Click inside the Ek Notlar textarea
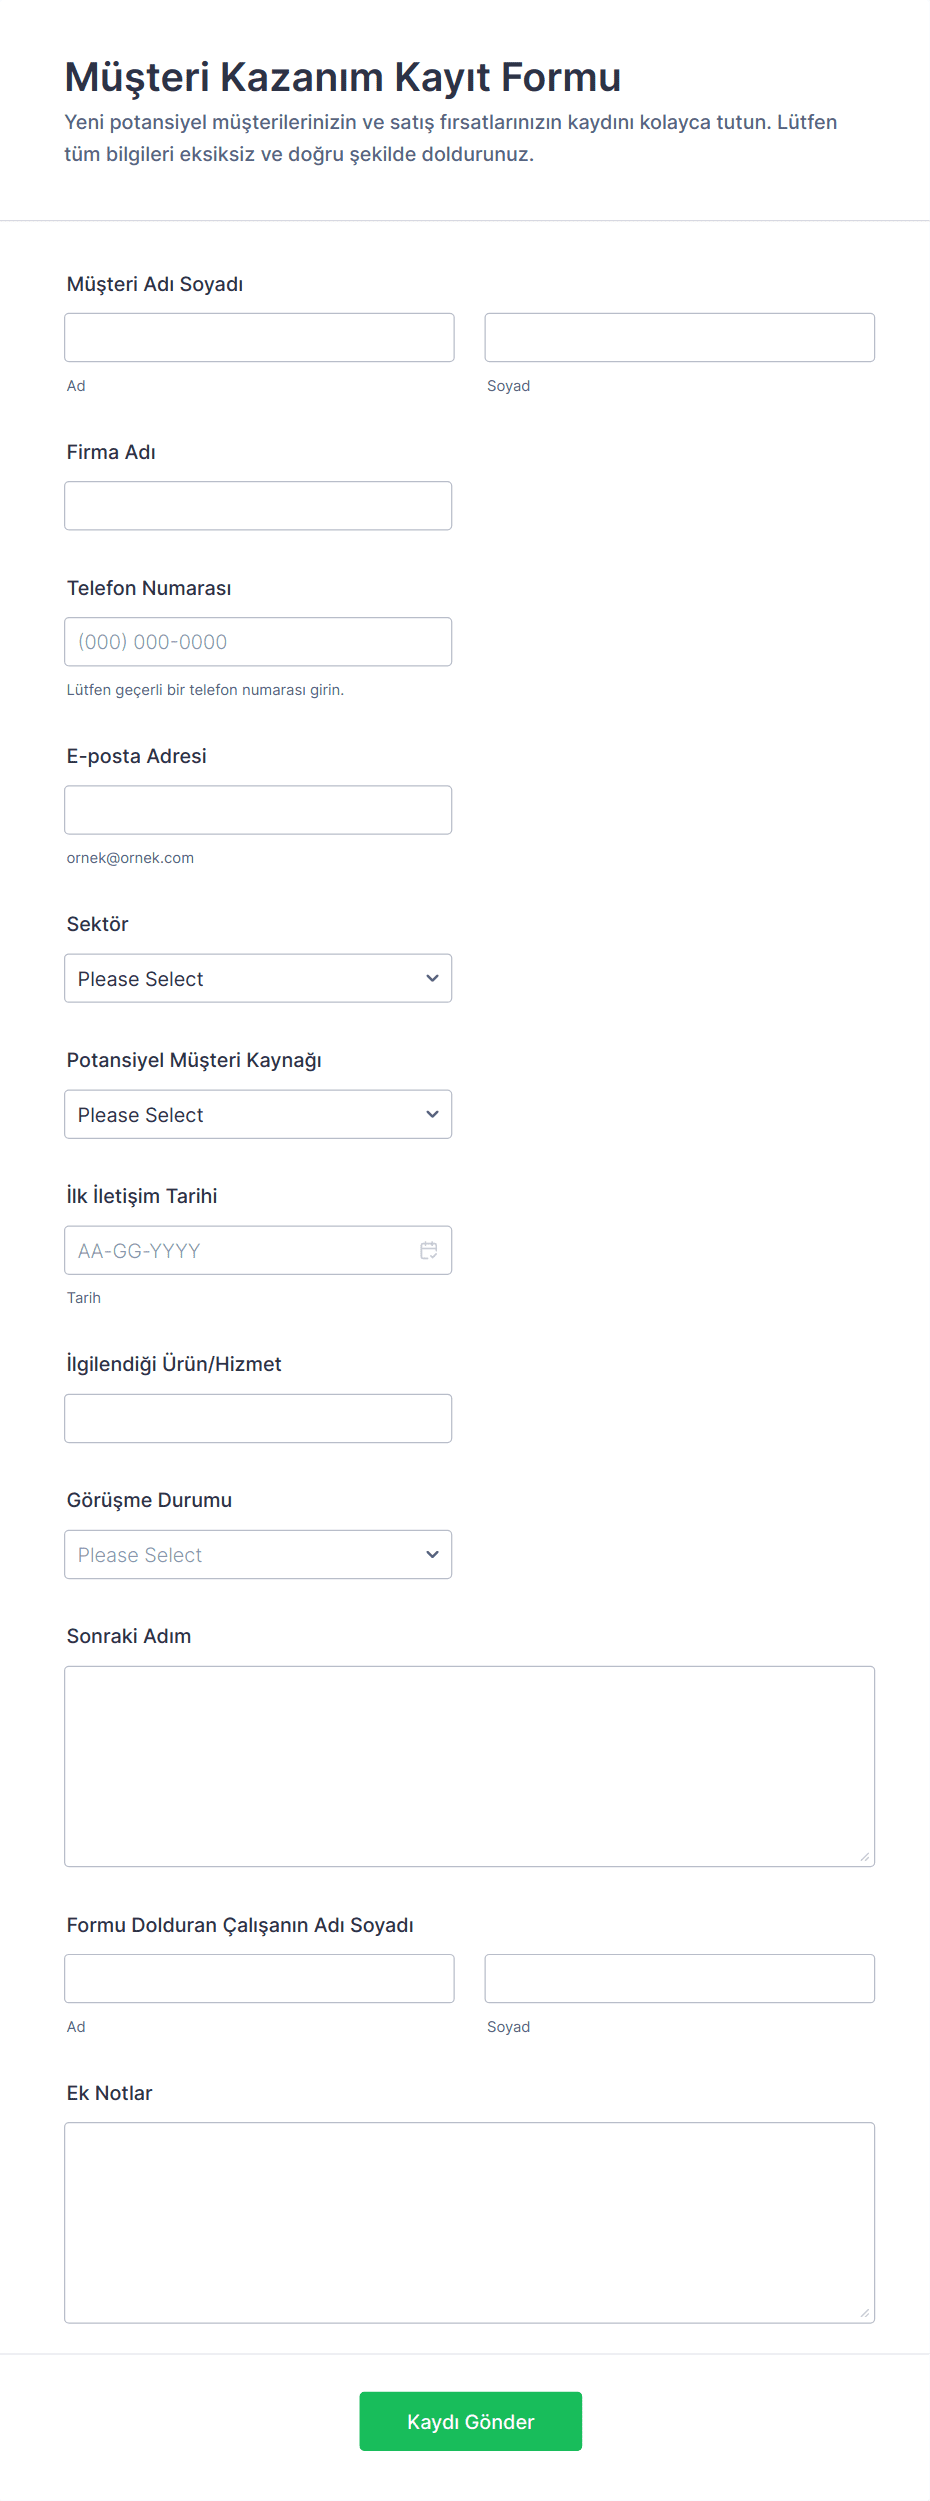Image resolution: width=930 pixels, height=2501 pixels. (x=469, y=2222)
